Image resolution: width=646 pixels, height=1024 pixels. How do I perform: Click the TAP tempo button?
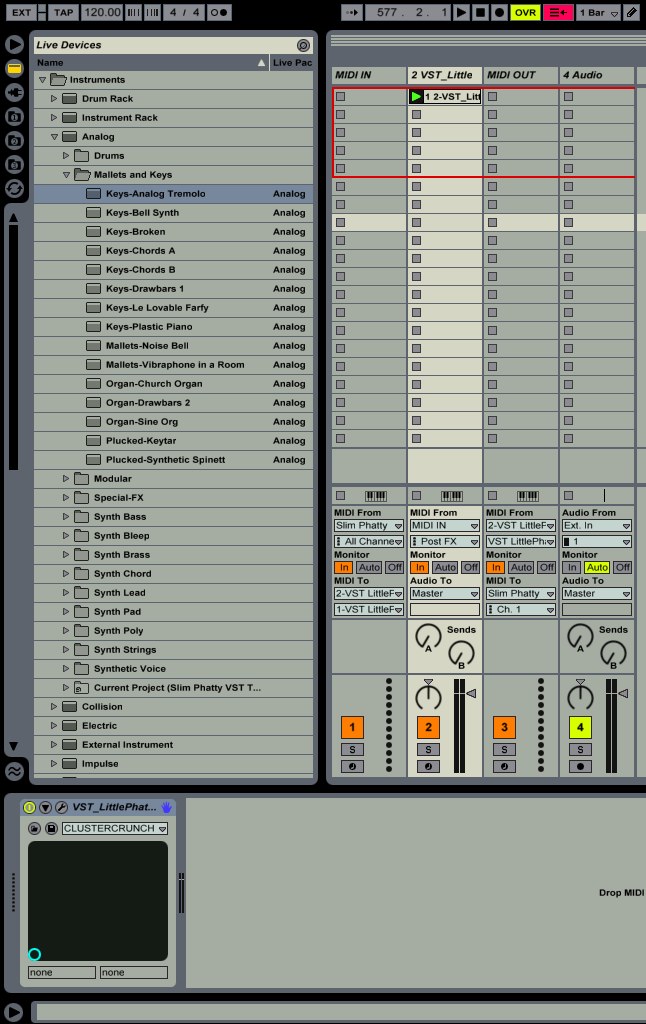coord(62,12)
